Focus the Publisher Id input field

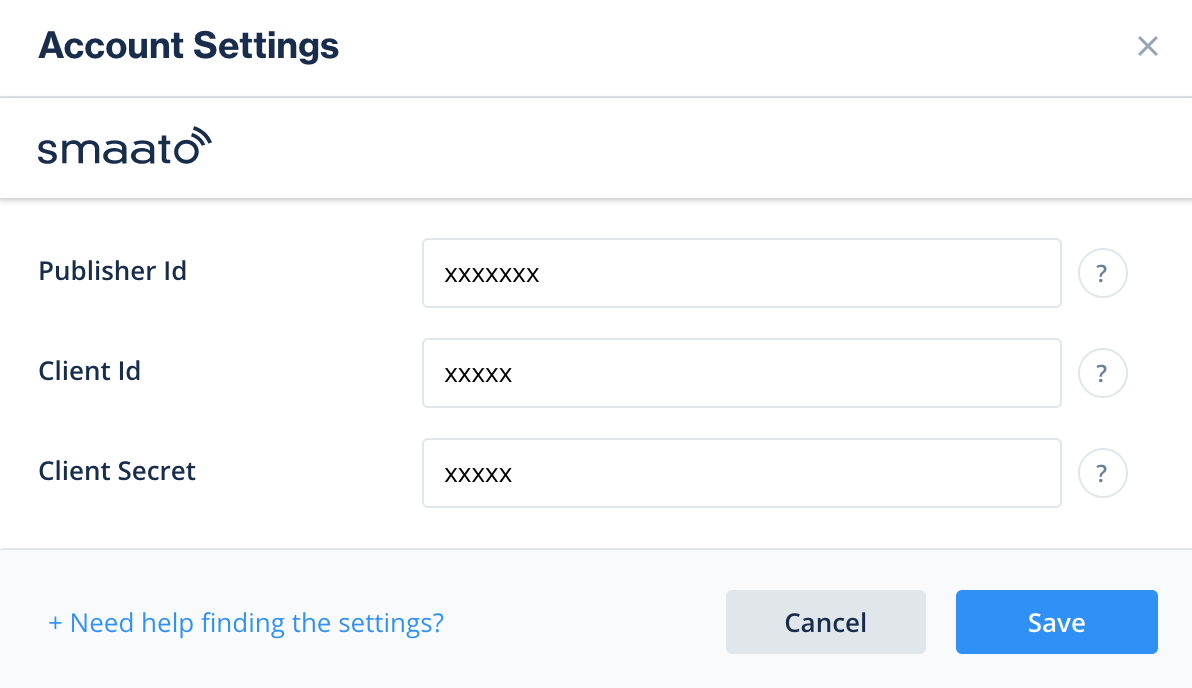click(x=741, y=273)
